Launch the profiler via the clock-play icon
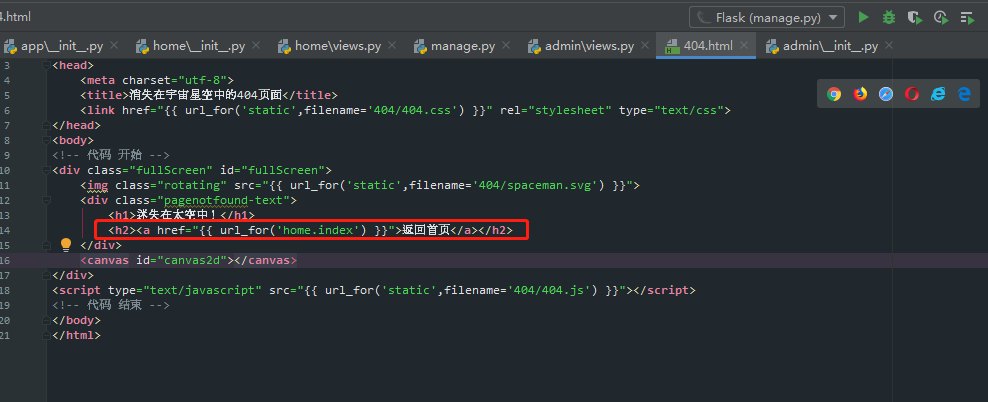The width and height of the screenshot is (988, 402). tap(941, 17)
